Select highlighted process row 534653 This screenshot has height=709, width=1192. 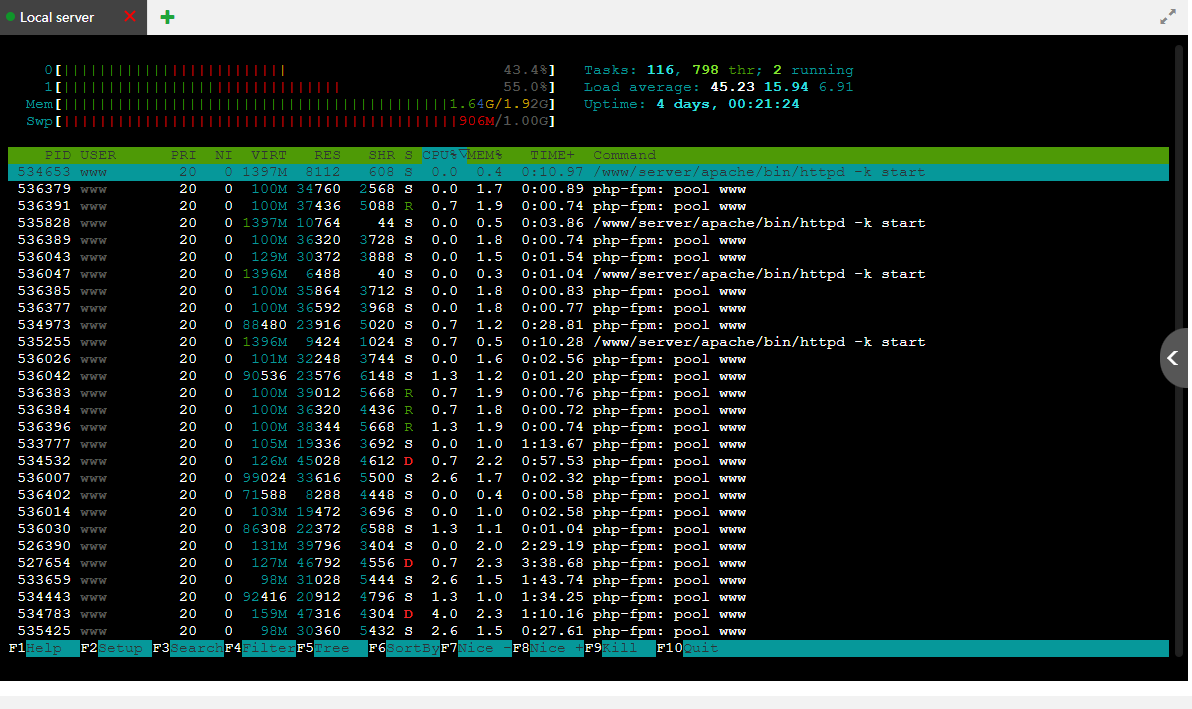click(x=588, y=173)
